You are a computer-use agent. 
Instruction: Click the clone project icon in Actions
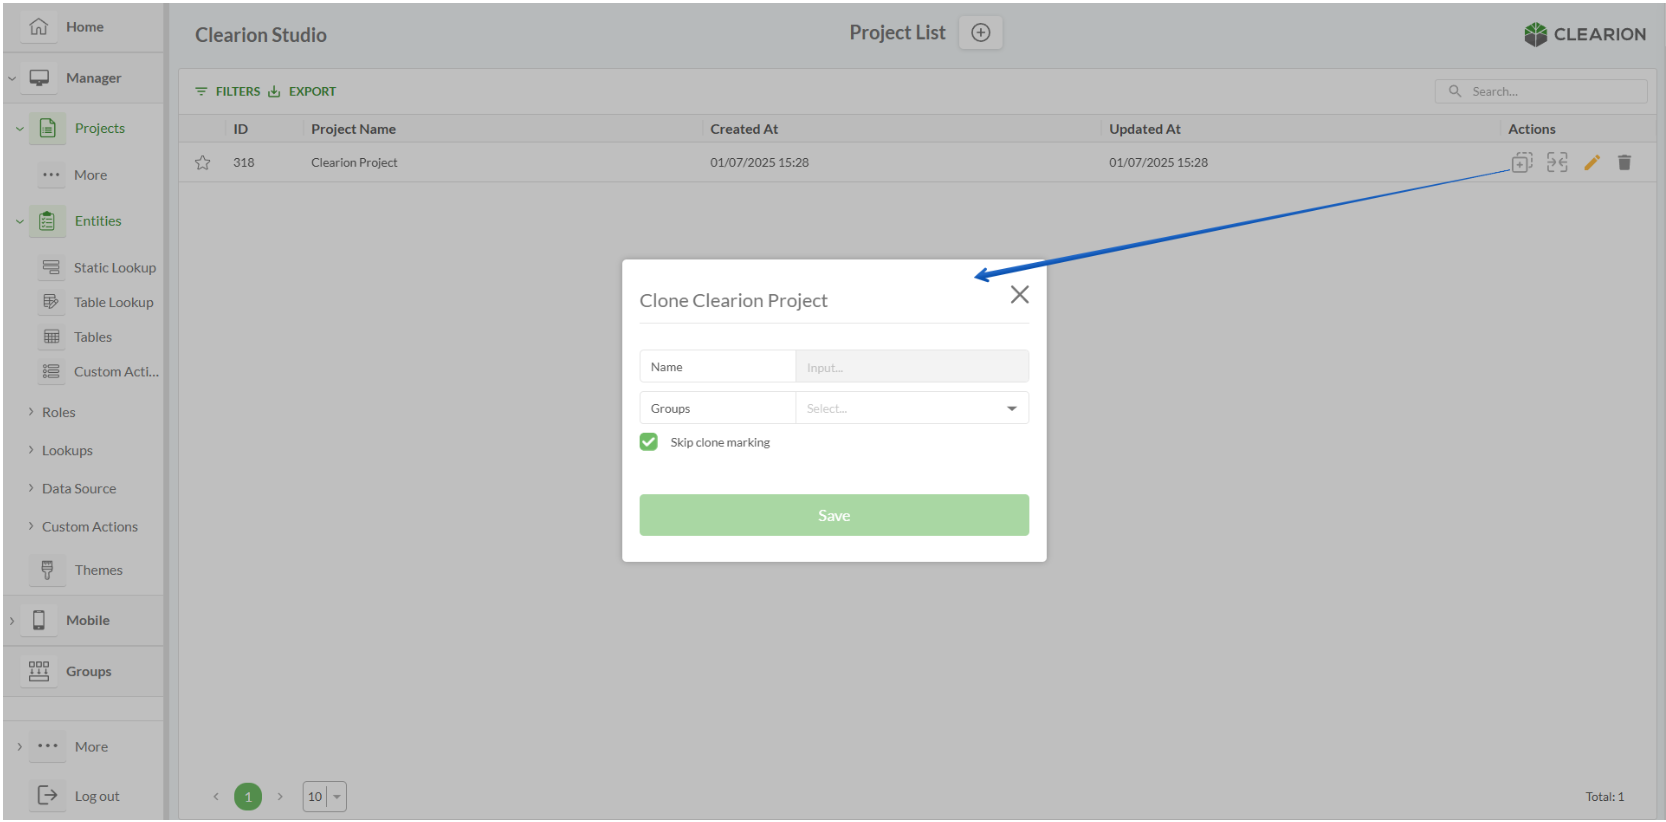tap(1521, 163)
